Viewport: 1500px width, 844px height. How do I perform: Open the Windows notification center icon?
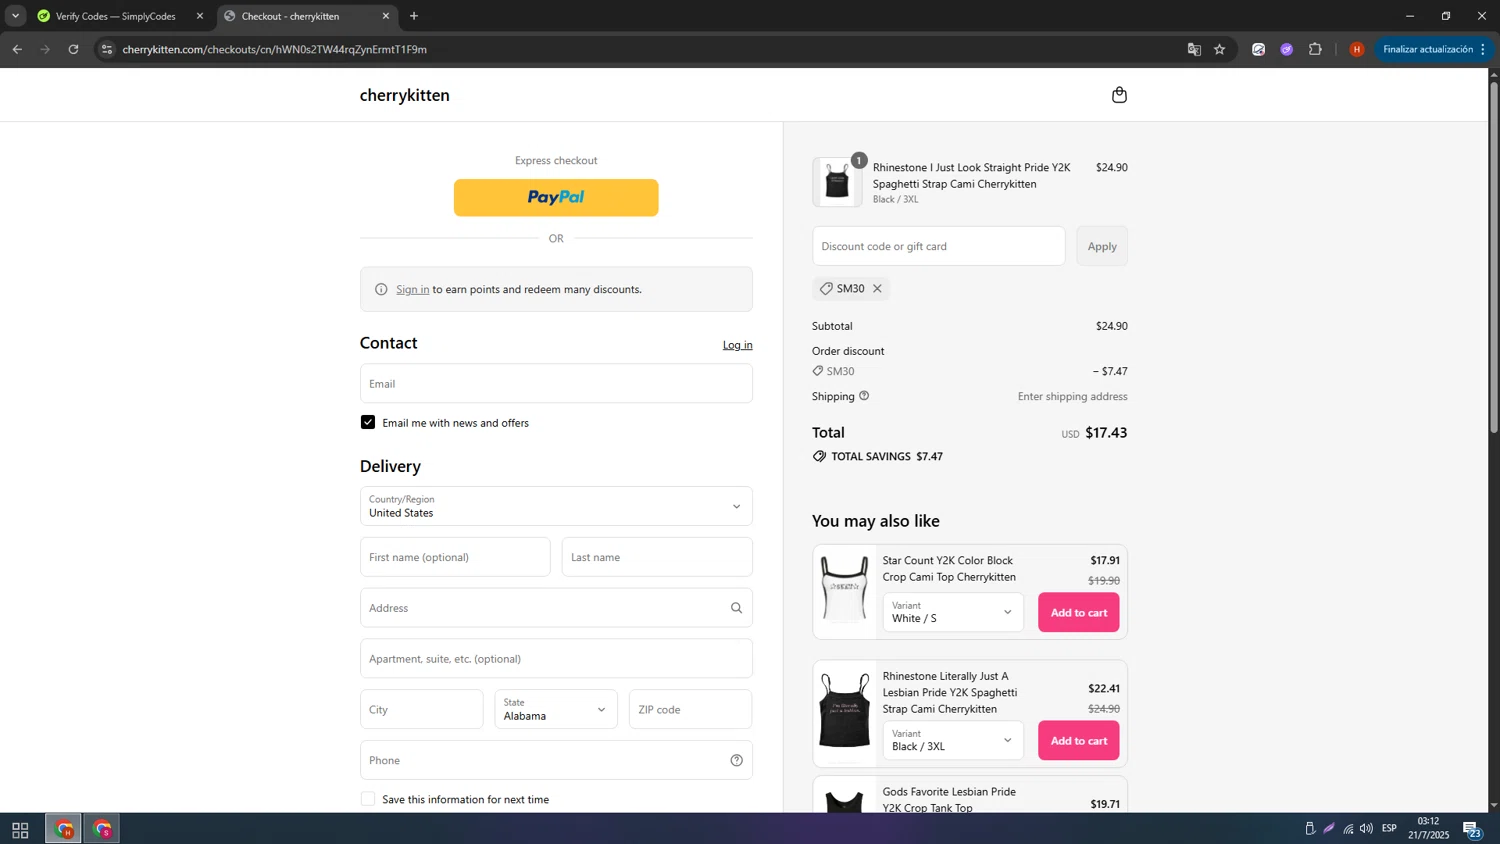pyautogui.click(x=1471, y=829)
